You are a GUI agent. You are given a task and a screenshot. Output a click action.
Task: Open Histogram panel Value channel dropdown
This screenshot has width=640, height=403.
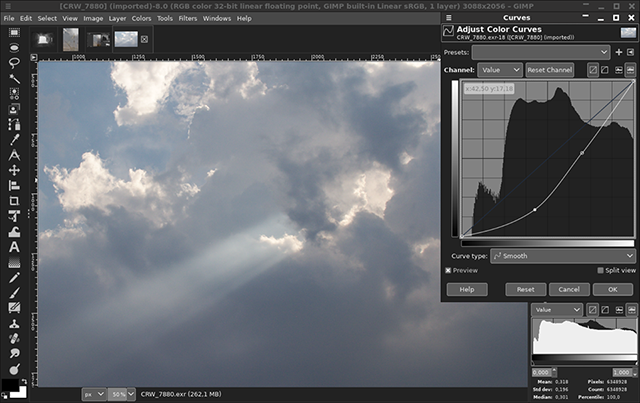[557, 310]
